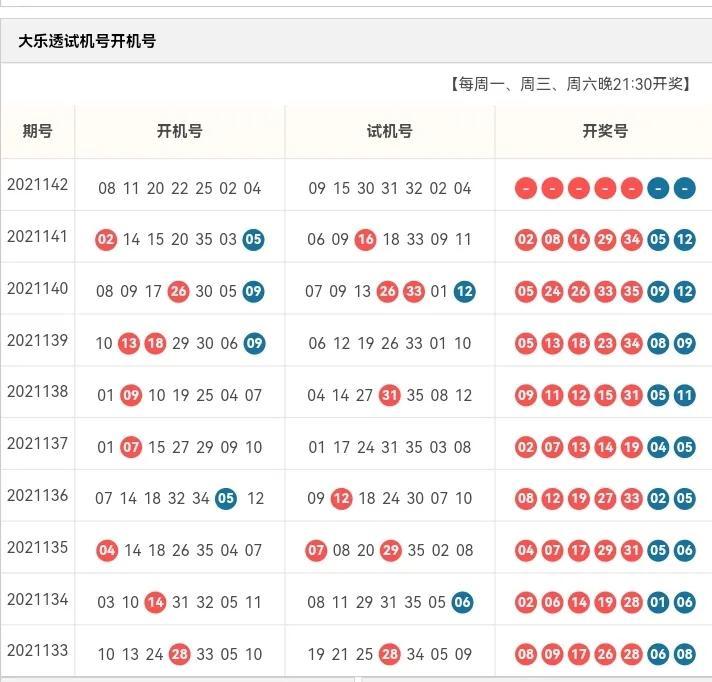Click red ball 16 in 2021141 试机号
The width and height of the screenshot is (712, 682).
pos(366,239)
